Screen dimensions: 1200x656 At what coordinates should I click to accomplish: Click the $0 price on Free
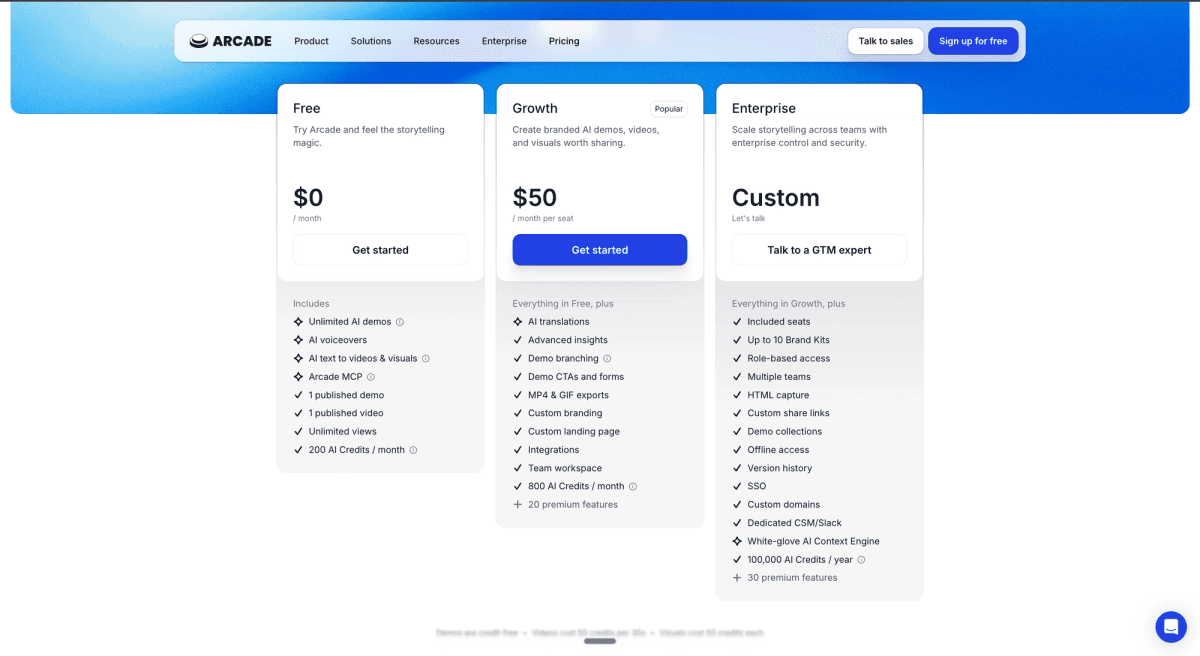tap(308, 198)
